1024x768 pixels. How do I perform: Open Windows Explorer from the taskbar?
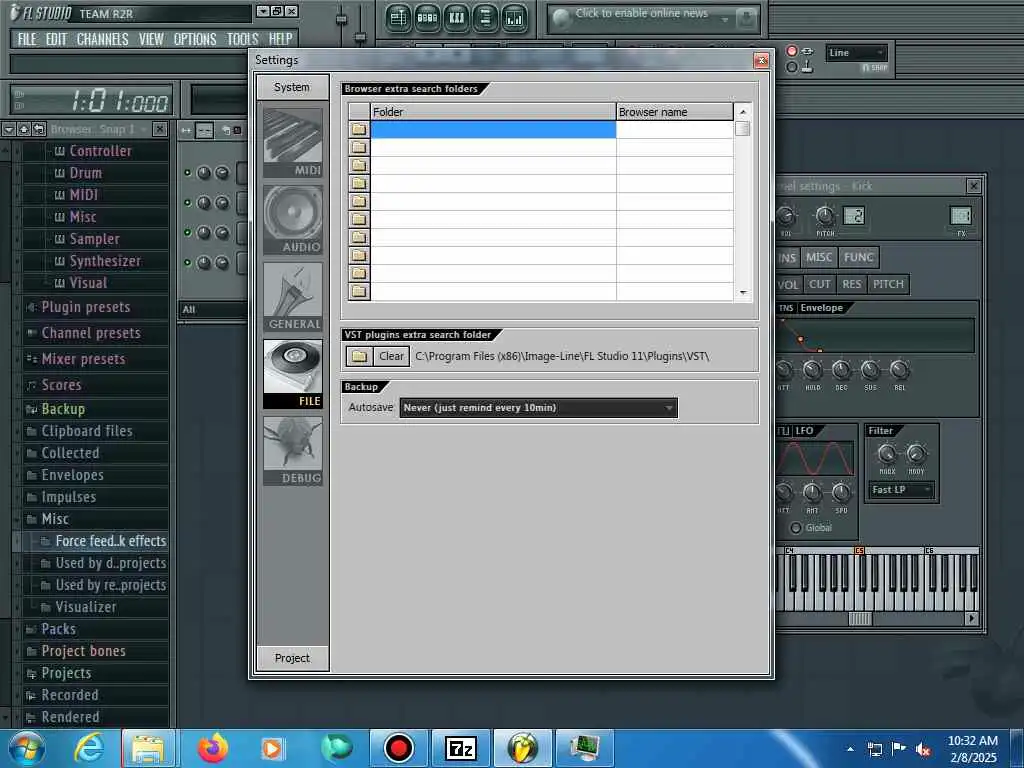(x=148, y=748)
